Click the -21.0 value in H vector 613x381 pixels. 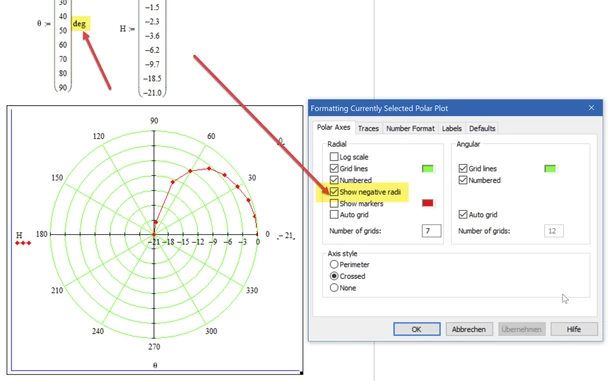152,93
